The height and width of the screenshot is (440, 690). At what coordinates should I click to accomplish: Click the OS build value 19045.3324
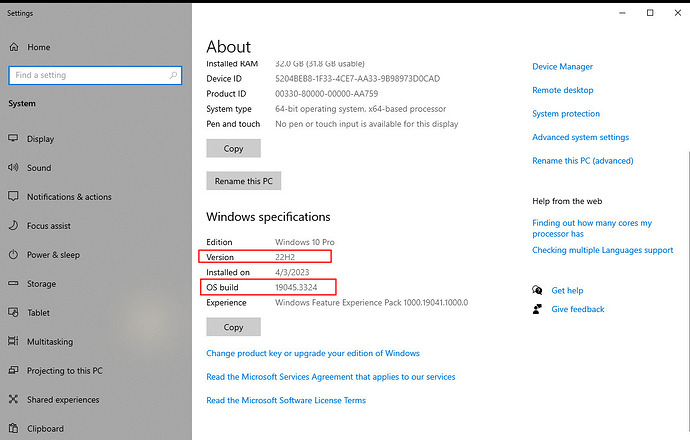tap(296, 287)
